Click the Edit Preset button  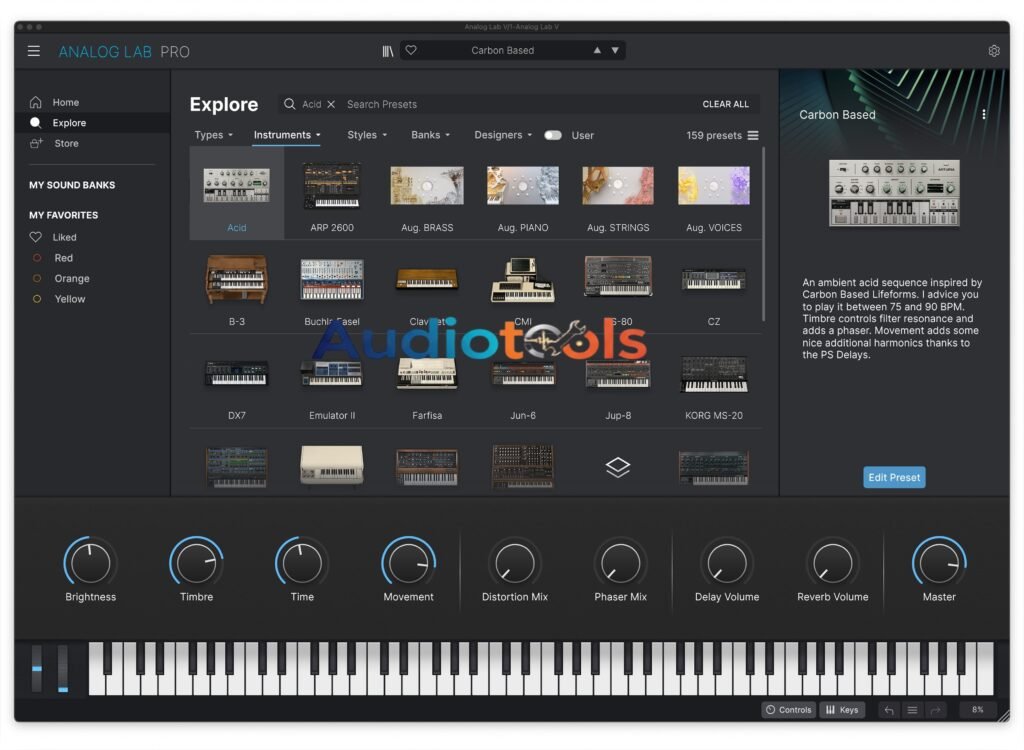click(x=893, y=477)
